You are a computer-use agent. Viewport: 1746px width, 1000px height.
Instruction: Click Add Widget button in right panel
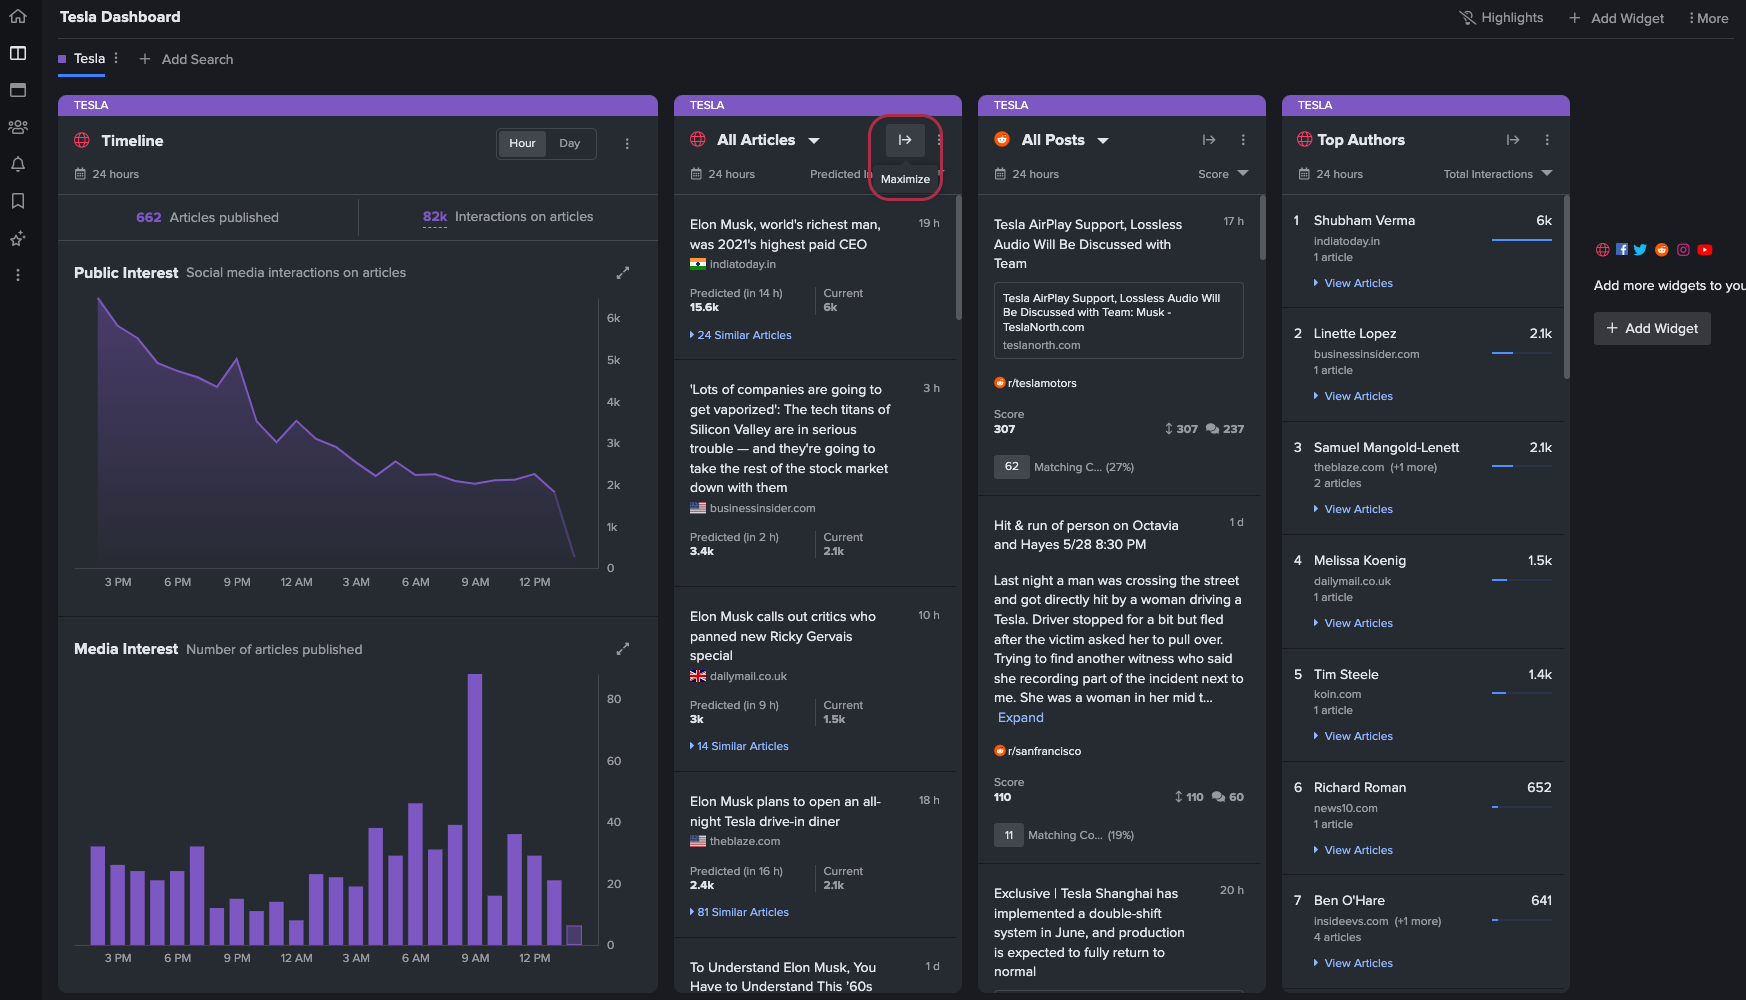tap(1652, 328)
